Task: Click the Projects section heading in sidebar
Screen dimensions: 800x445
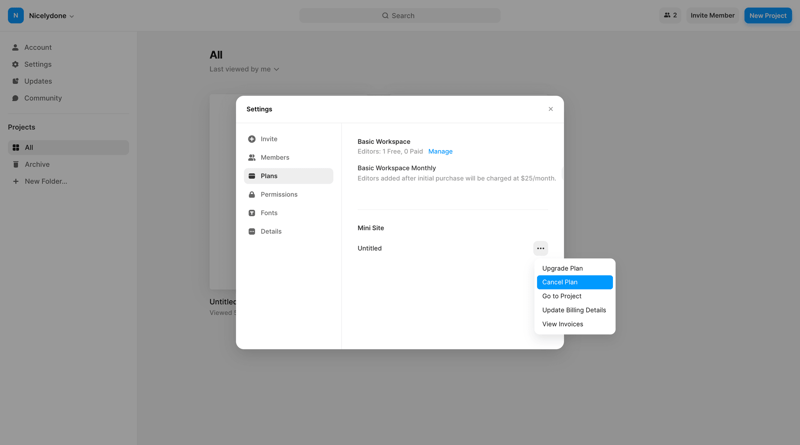Action: 21,127
